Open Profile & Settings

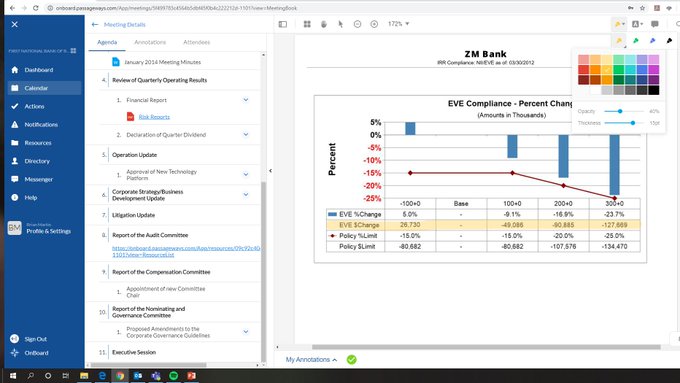[x=49, y=231]
